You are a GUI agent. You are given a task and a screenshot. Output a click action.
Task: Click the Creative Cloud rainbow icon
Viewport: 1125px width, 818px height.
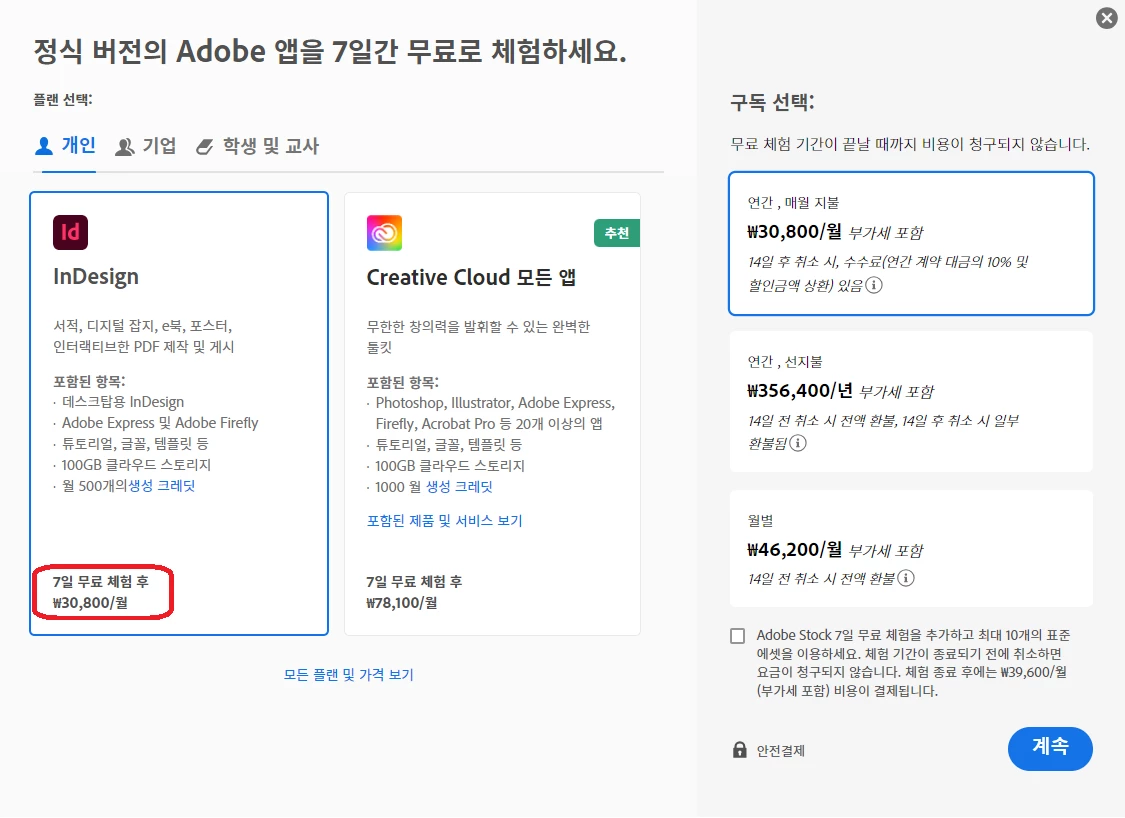click(384, 232)
